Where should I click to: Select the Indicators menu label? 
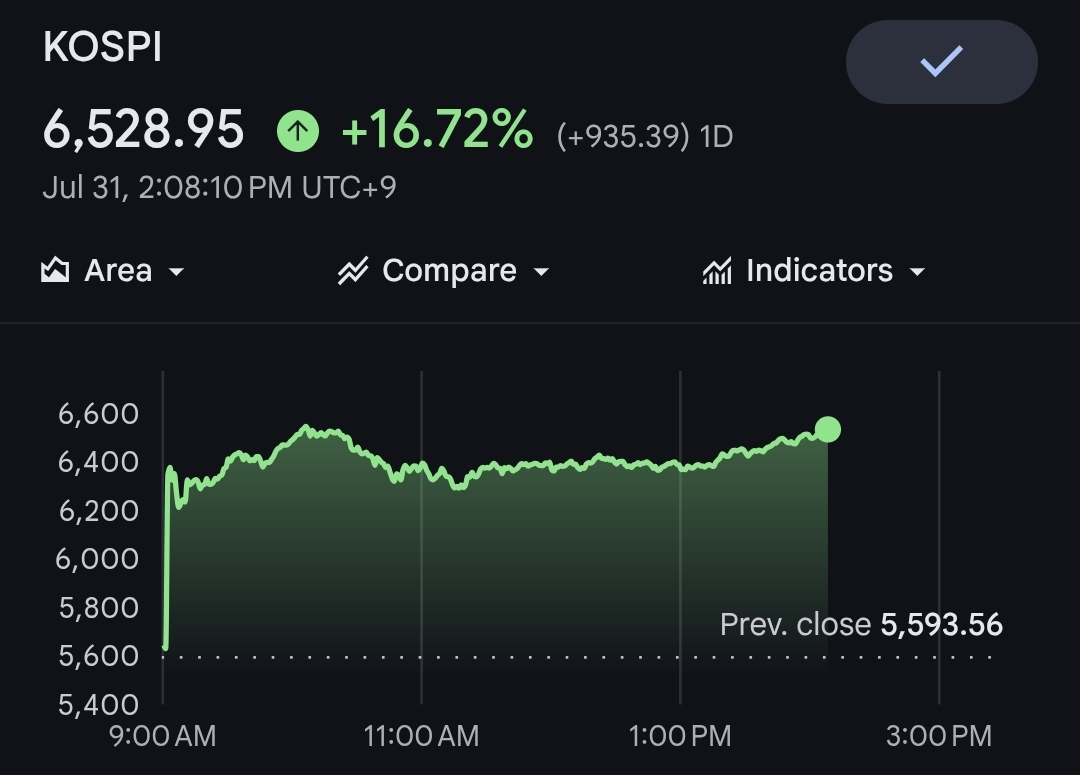pos(820,270)
